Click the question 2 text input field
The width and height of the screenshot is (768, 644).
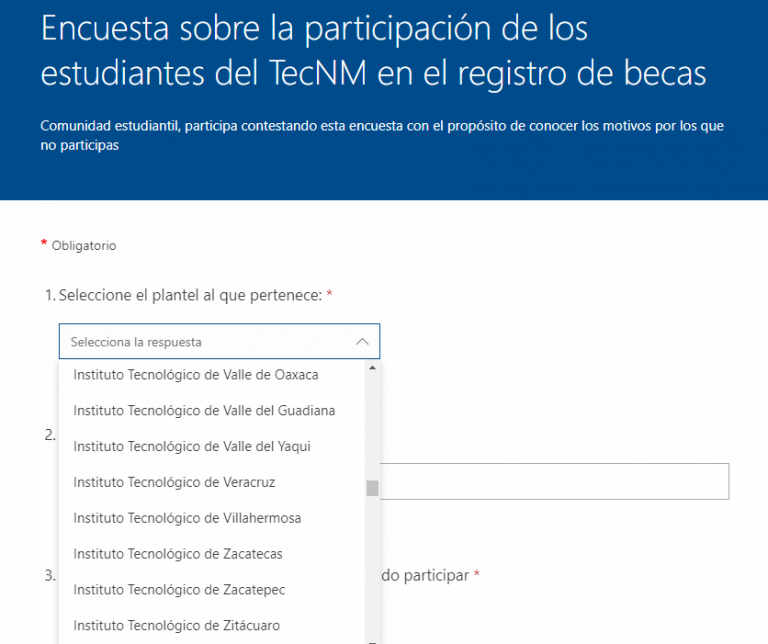click(554, 481)
